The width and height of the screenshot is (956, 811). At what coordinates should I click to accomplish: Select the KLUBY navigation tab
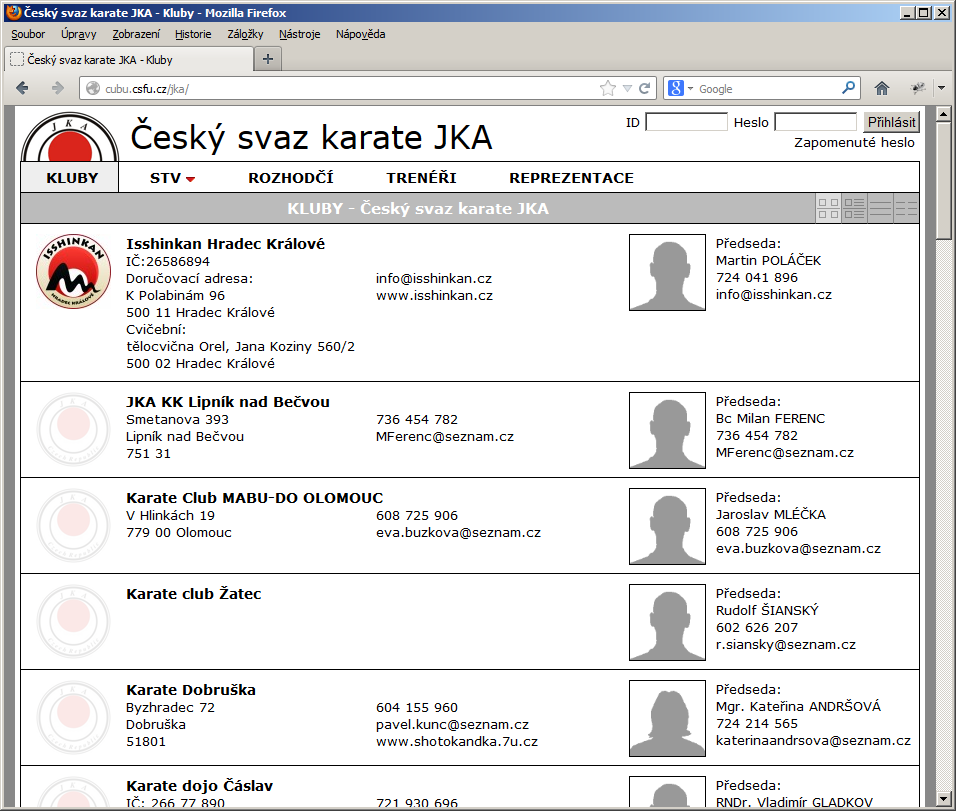click(70, 177)
